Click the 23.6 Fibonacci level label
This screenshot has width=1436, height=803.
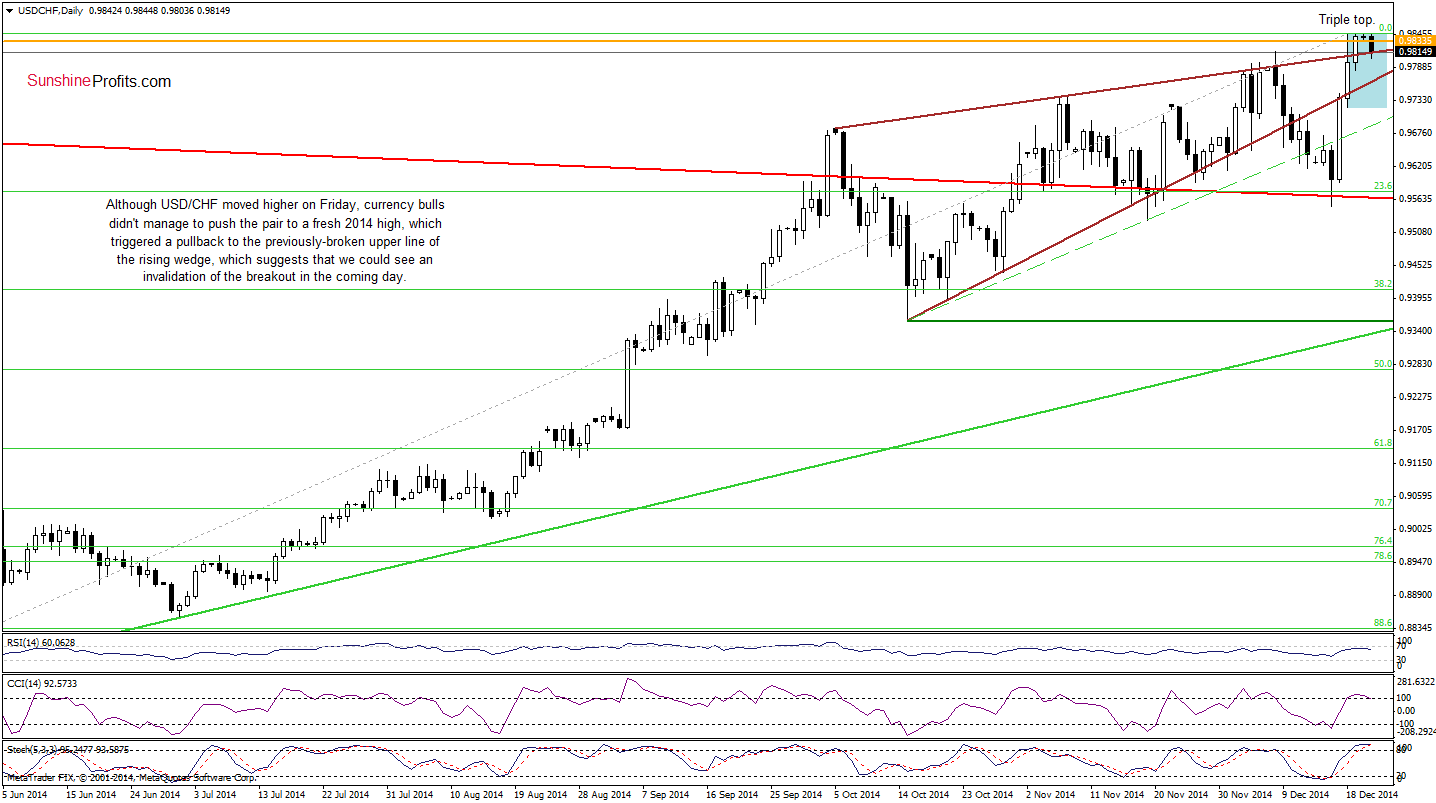coord(1383,186)
